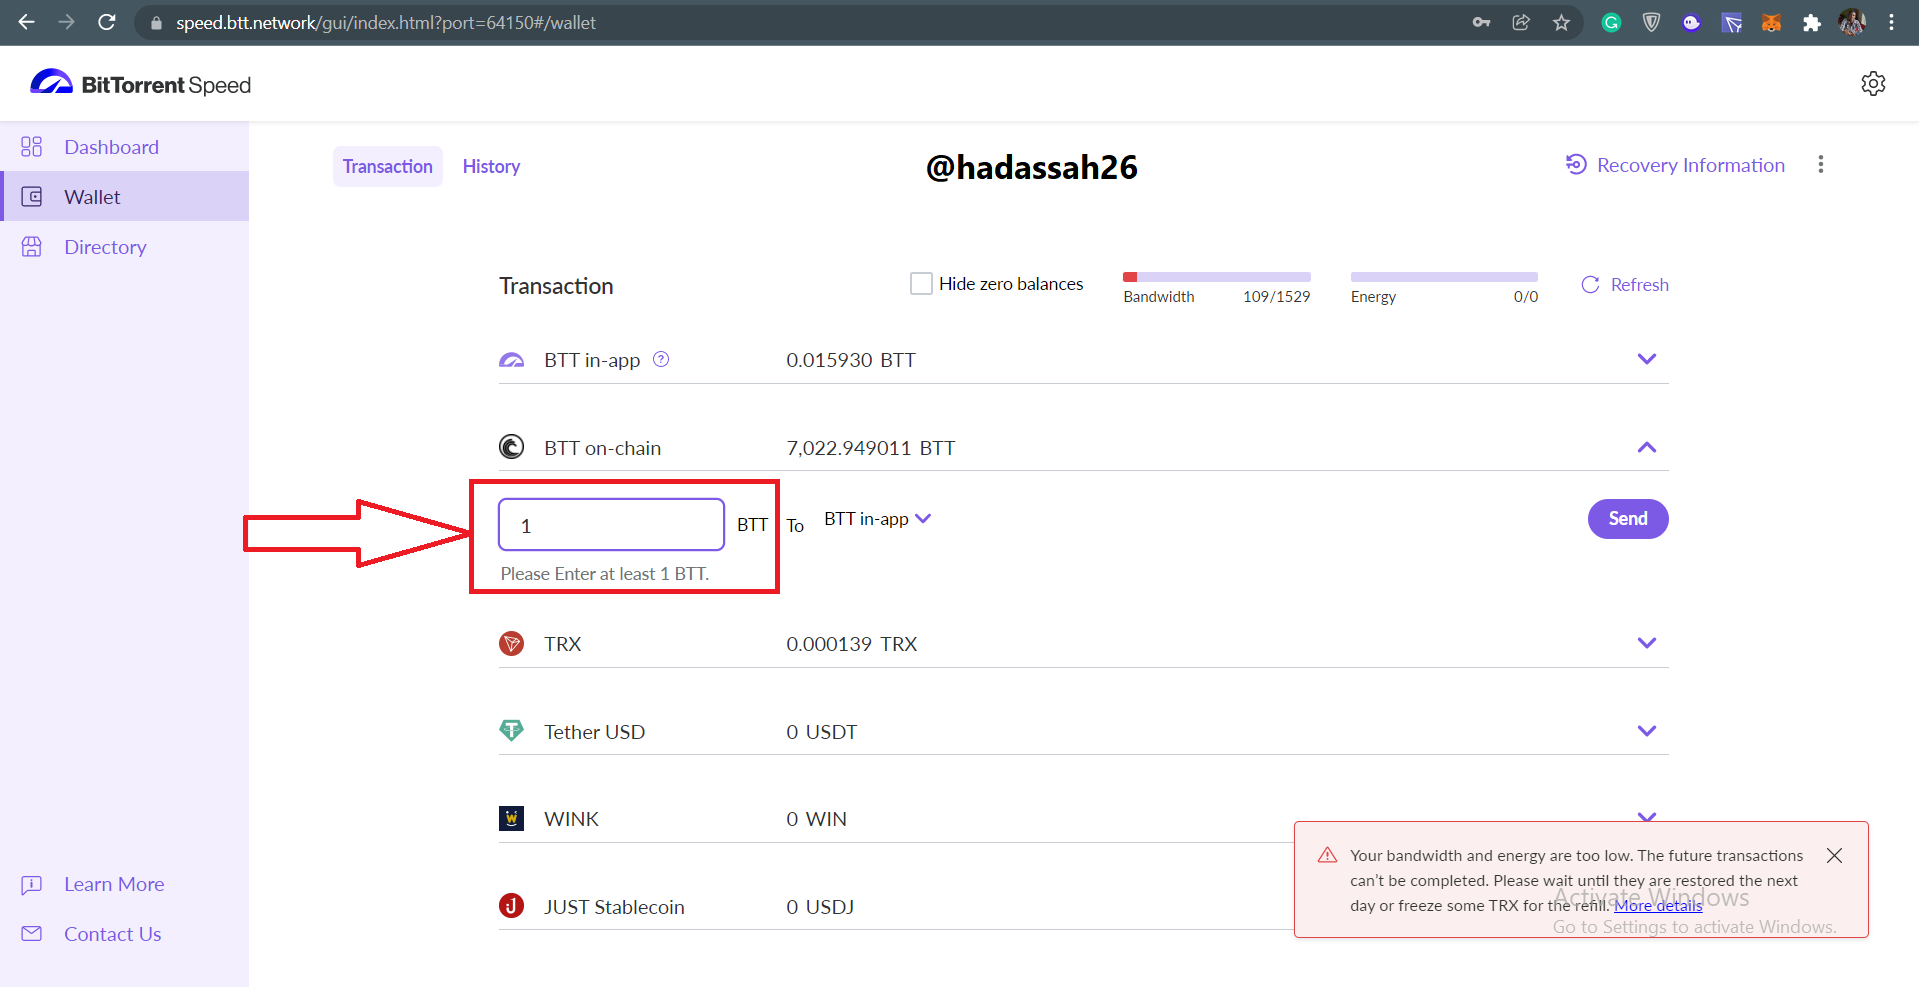Viewport: 1919px width, 987px height.
Task: Click the BTT in-app help question icon
Action: click(x=661, y=359)
